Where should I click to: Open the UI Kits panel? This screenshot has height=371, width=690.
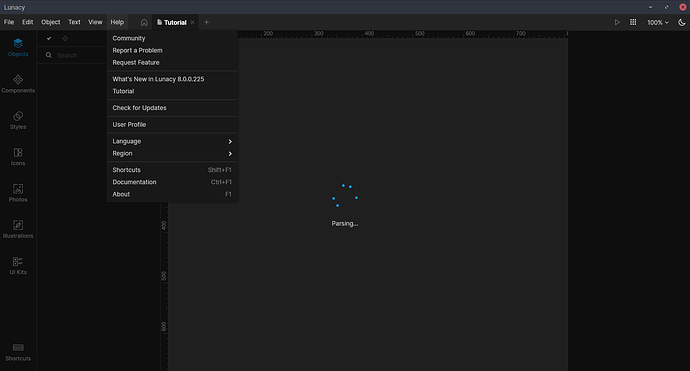pos(18,266)
